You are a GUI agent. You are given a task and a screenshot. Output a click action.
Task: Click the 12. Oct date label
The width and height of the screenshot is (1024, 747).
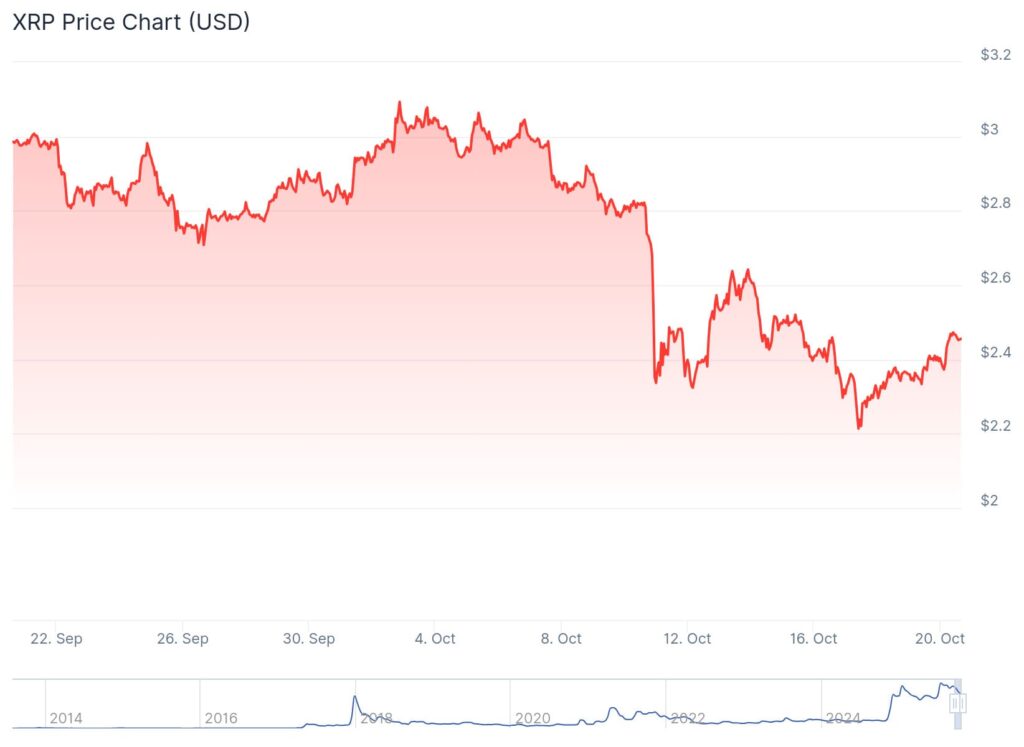[x=687, y=638]
